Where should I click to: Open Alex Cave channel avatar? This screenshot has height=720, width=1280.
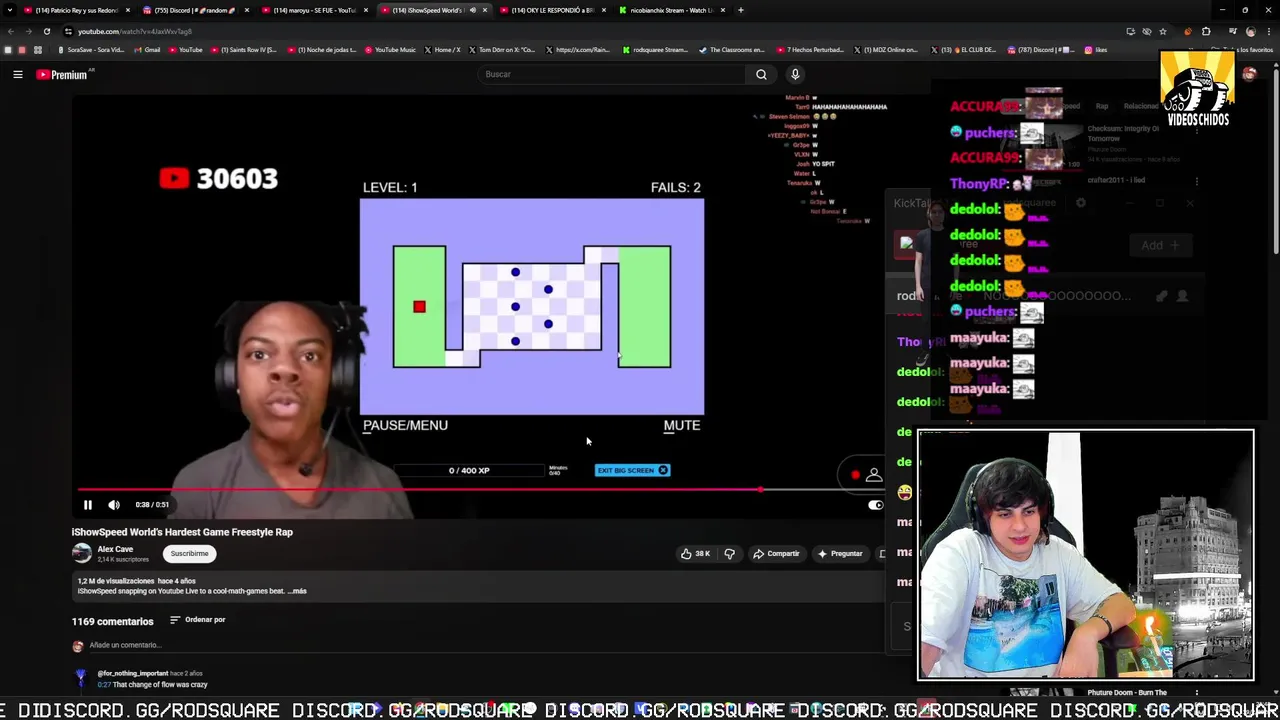pos(82,553)
